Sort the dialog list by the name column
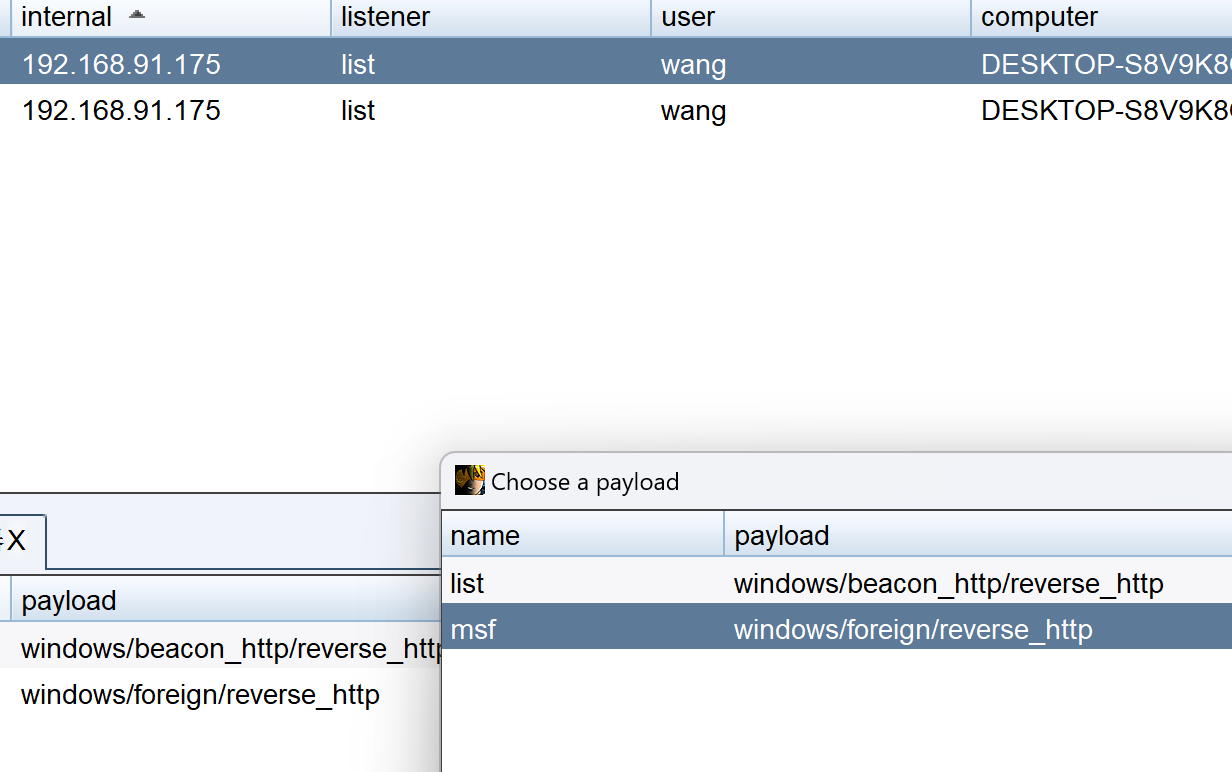 click(583, 535)
